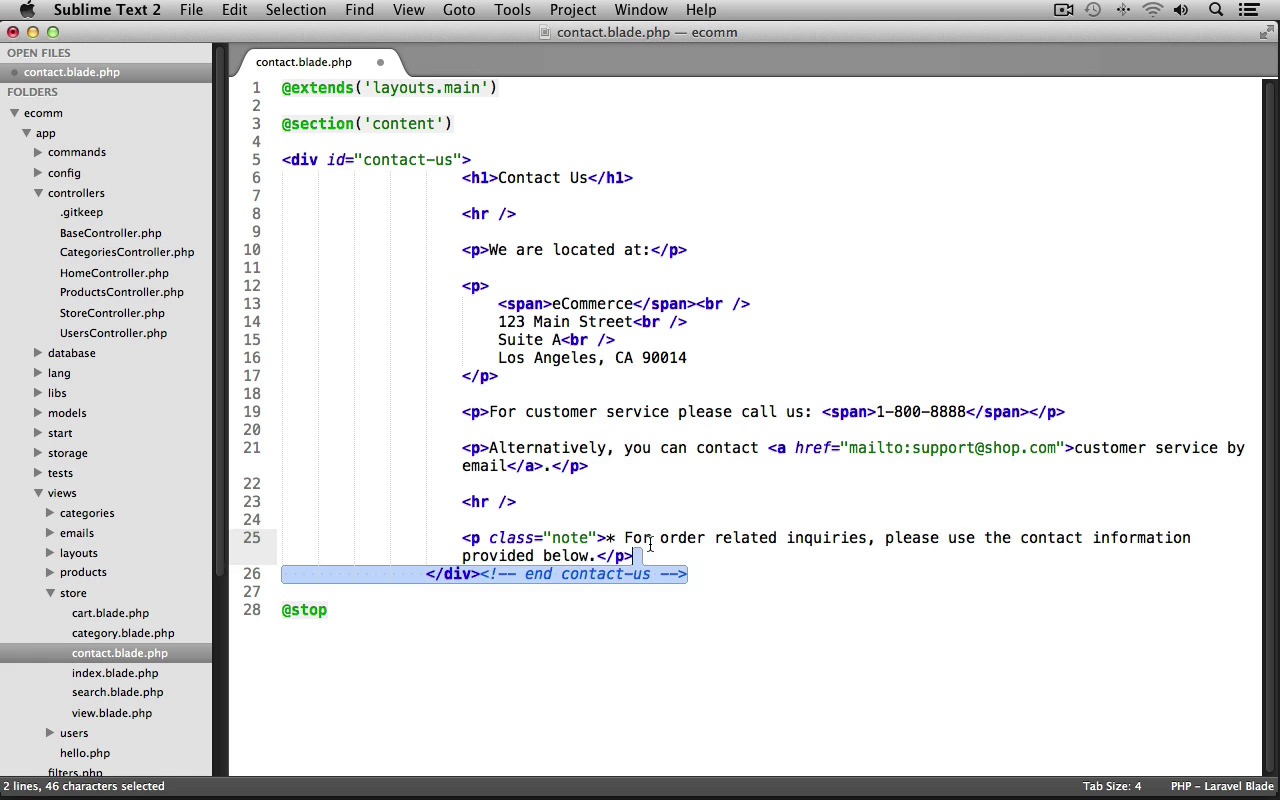The height and width of the screenshot is (800, 1280).
Task: Open ProductsController.php file
Action: 122,292
